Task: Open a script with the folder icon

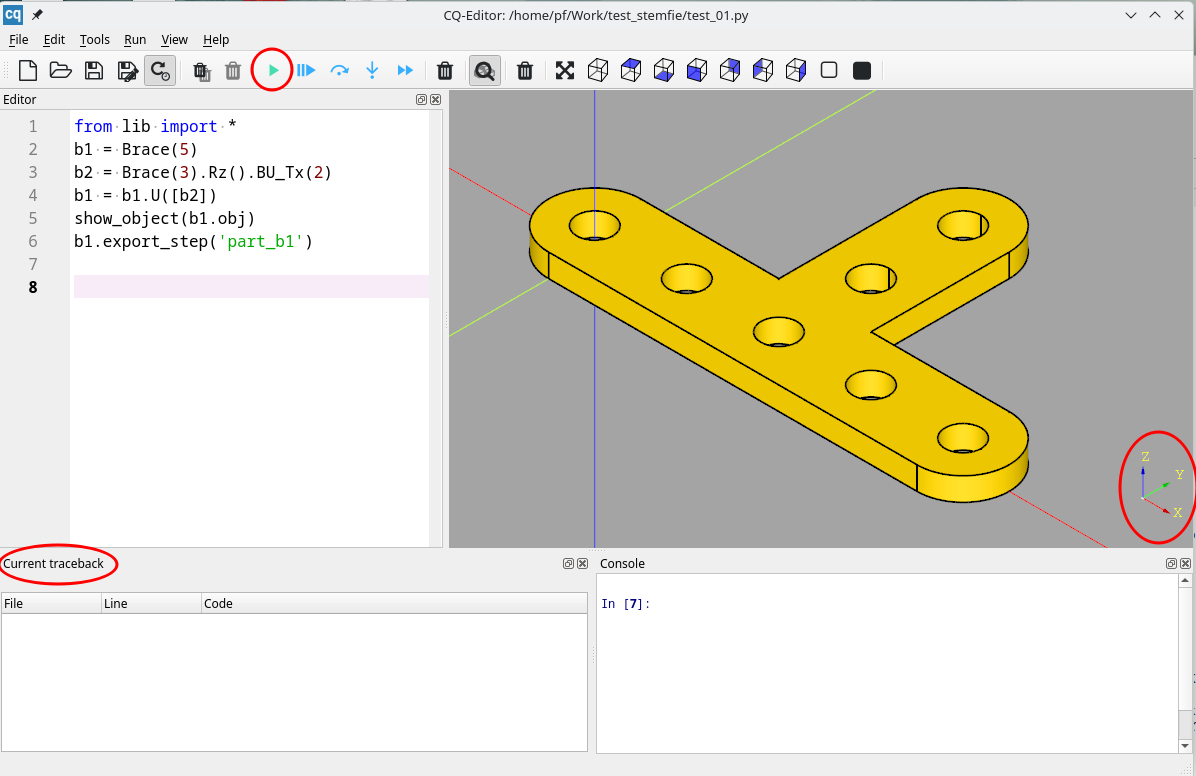Action: click(x=61, y=70)
